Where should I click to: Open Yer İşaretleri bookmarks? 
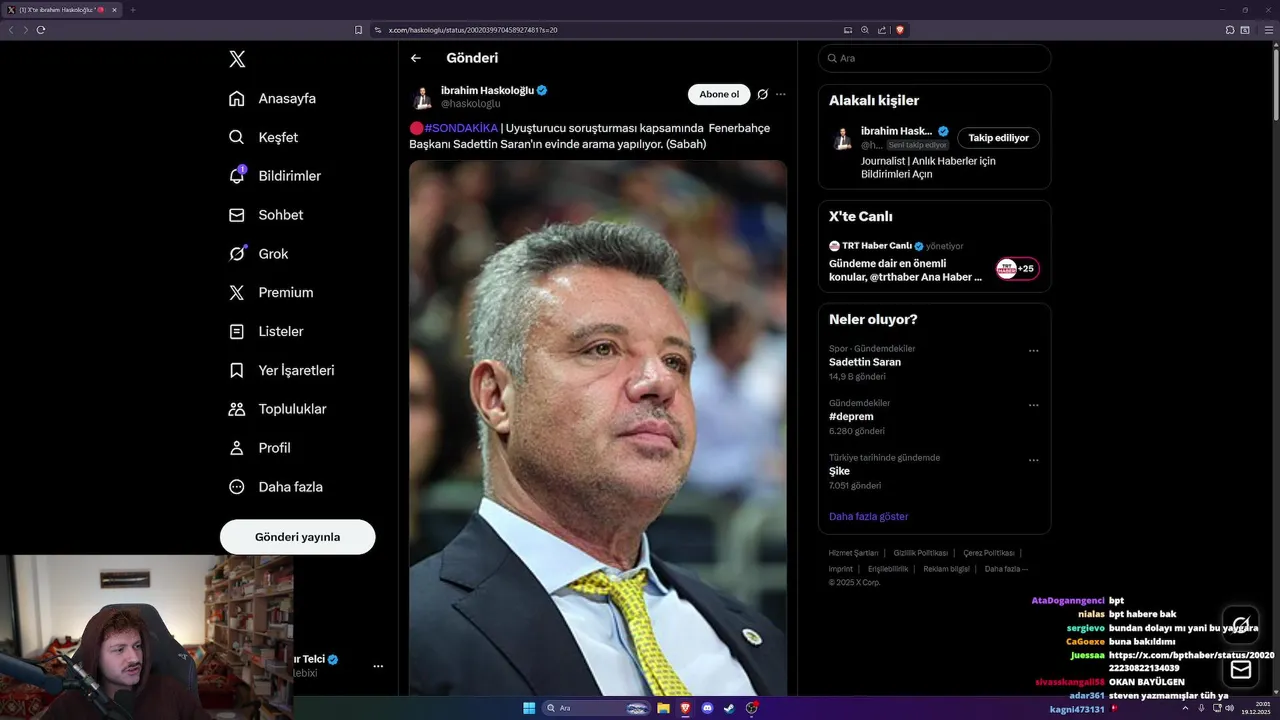[x=281, y=370]
